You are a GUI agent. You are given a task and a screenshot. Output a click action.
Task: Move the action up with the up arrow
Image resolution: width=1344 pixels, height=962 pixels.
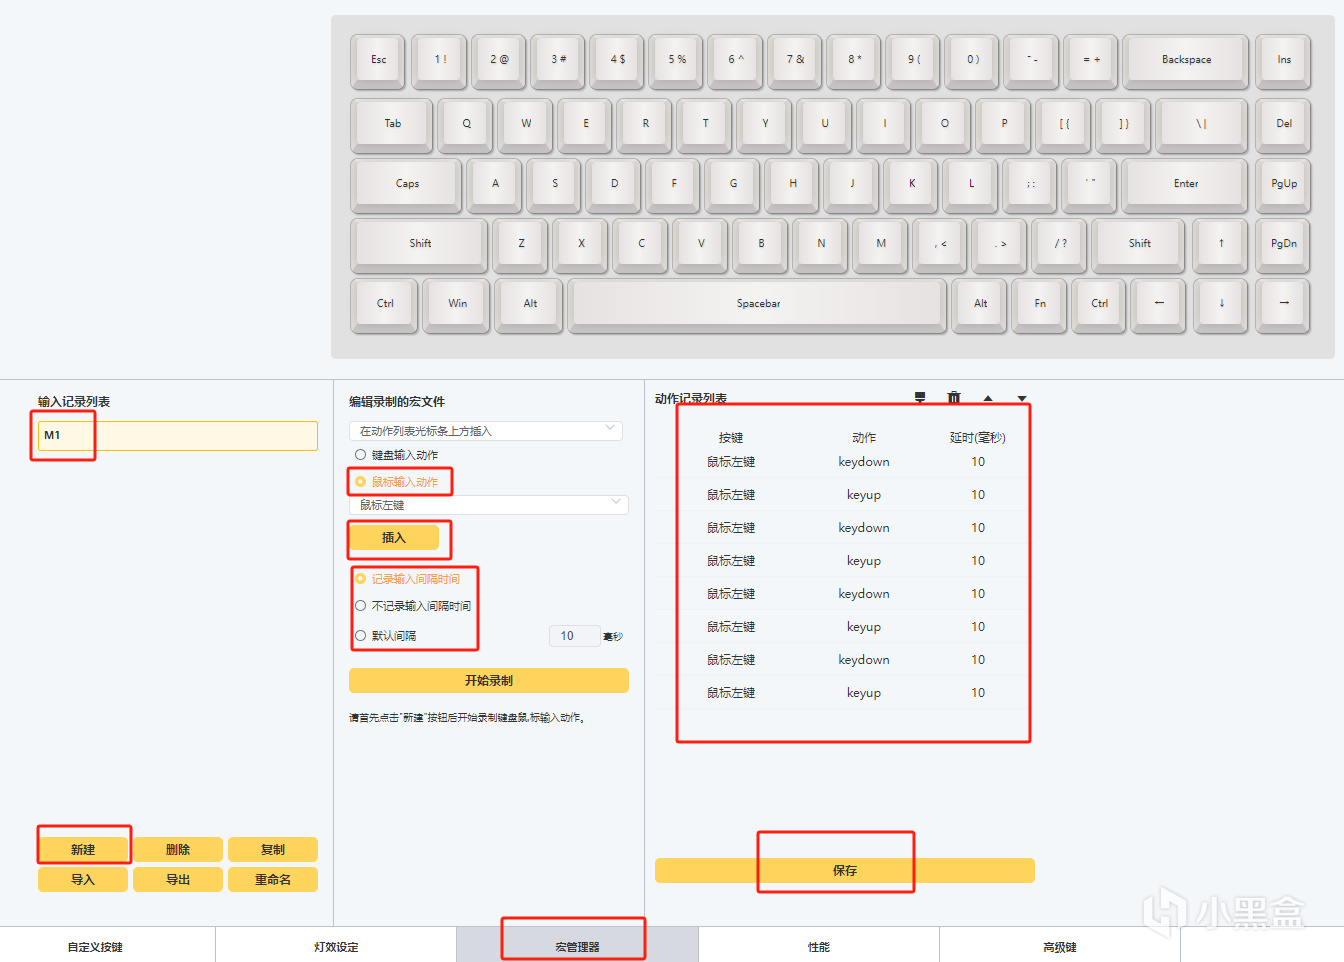click(x=988, y=398)
